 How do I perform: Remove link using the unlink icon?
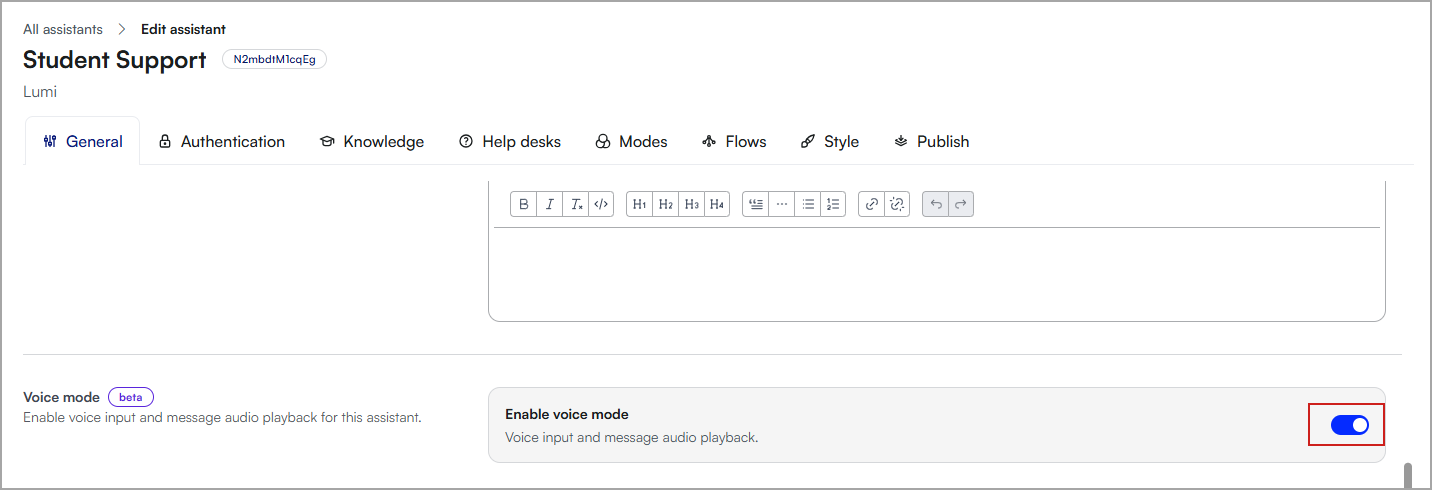click(x=897, y=204)
